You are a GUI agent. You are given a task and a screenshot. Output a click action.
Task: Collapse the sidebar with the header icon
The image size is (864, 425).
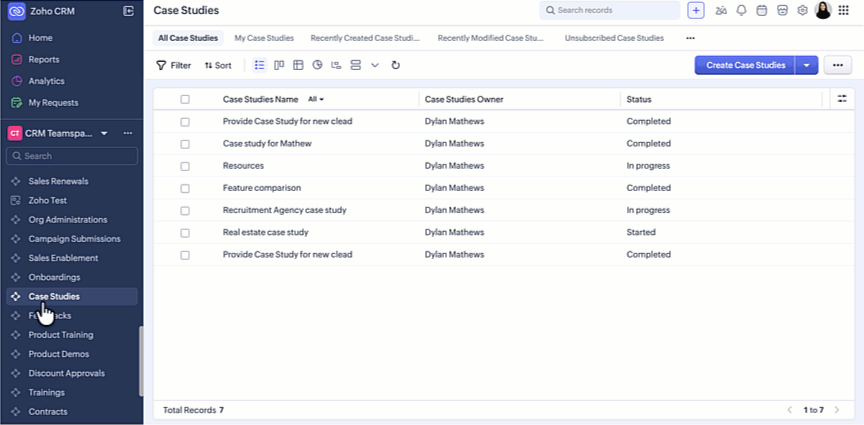coord(128,10)
